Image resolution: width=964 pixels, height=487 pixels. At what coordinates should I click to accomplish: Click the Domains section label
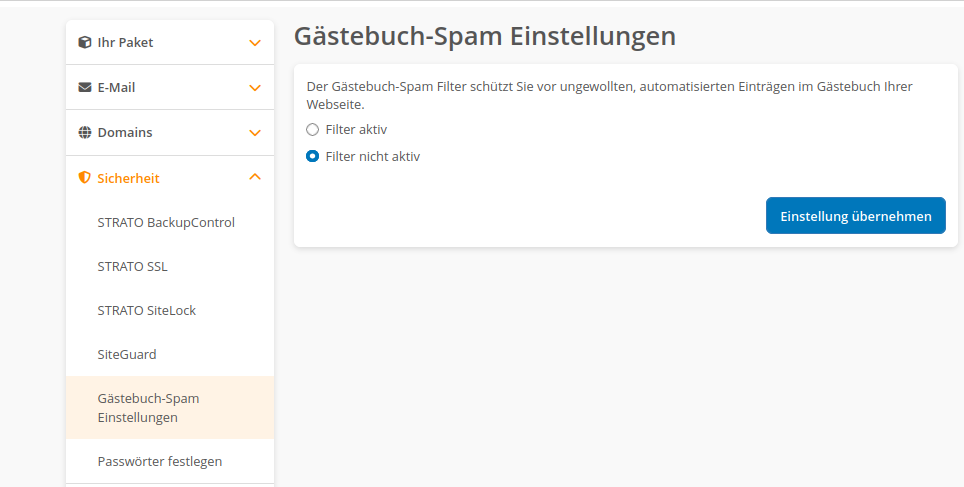(125, 133)
